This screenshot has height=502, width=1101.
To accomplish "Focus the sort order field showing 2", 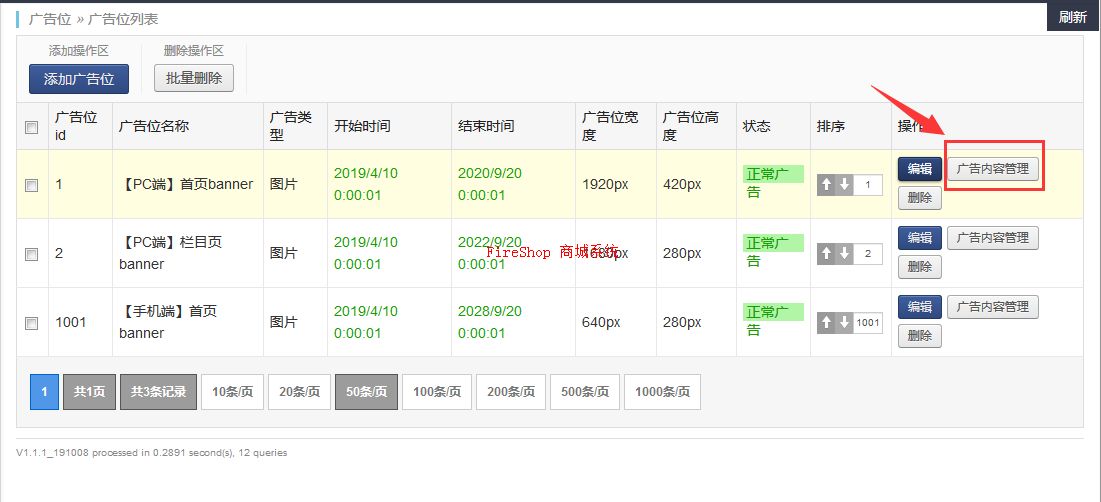I will (x=869, y=253).
